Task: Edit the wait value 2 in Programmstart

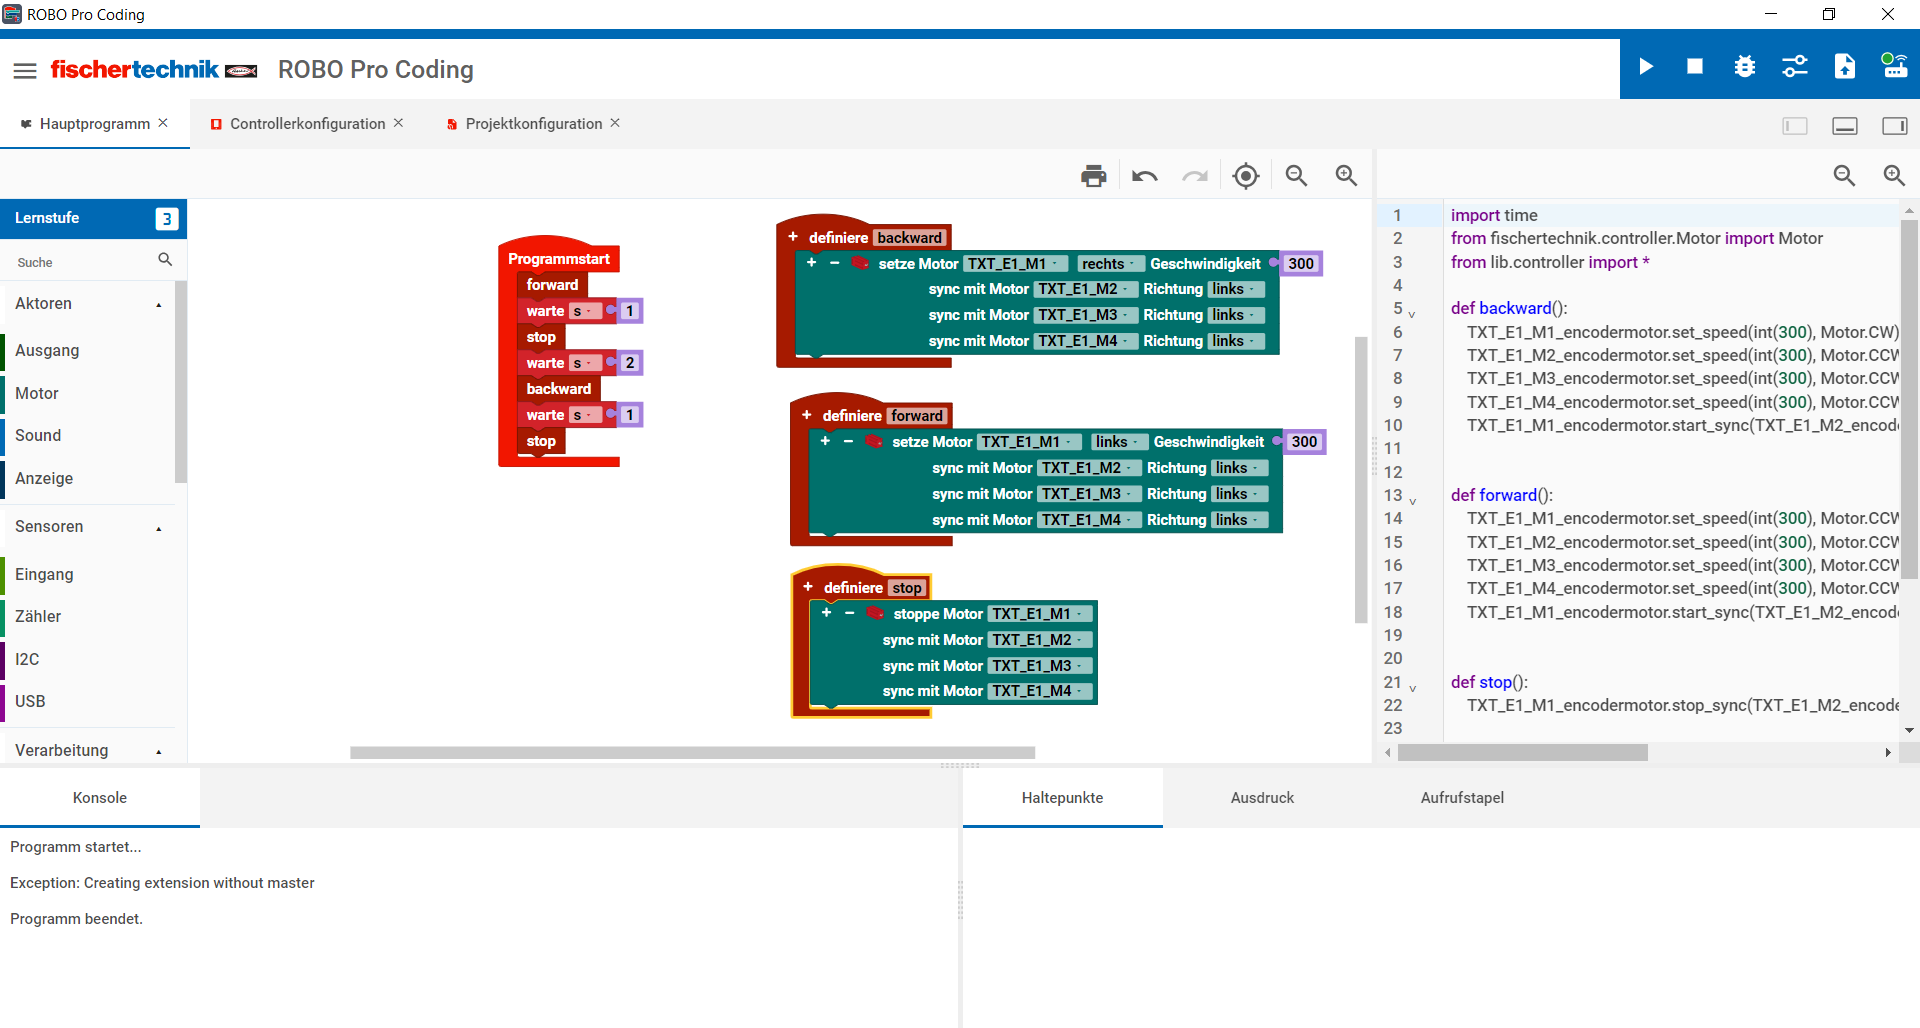Action: coord(630,363)
